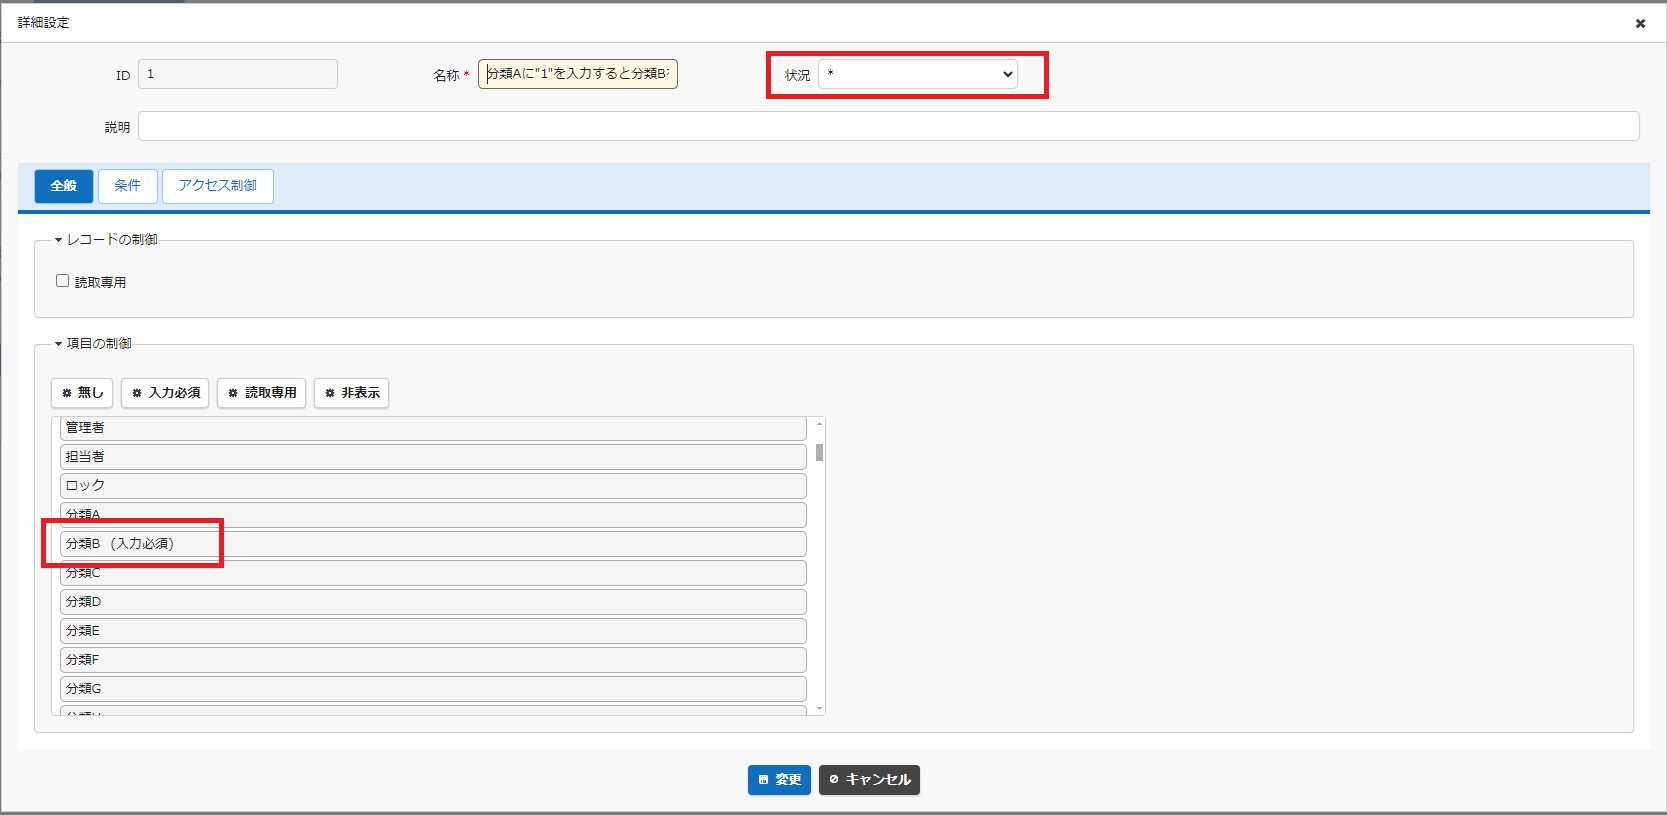The height and width of the screenshot is (815, 1667).
Task: Click the 入力必須 button
Action: coord(165,393)
